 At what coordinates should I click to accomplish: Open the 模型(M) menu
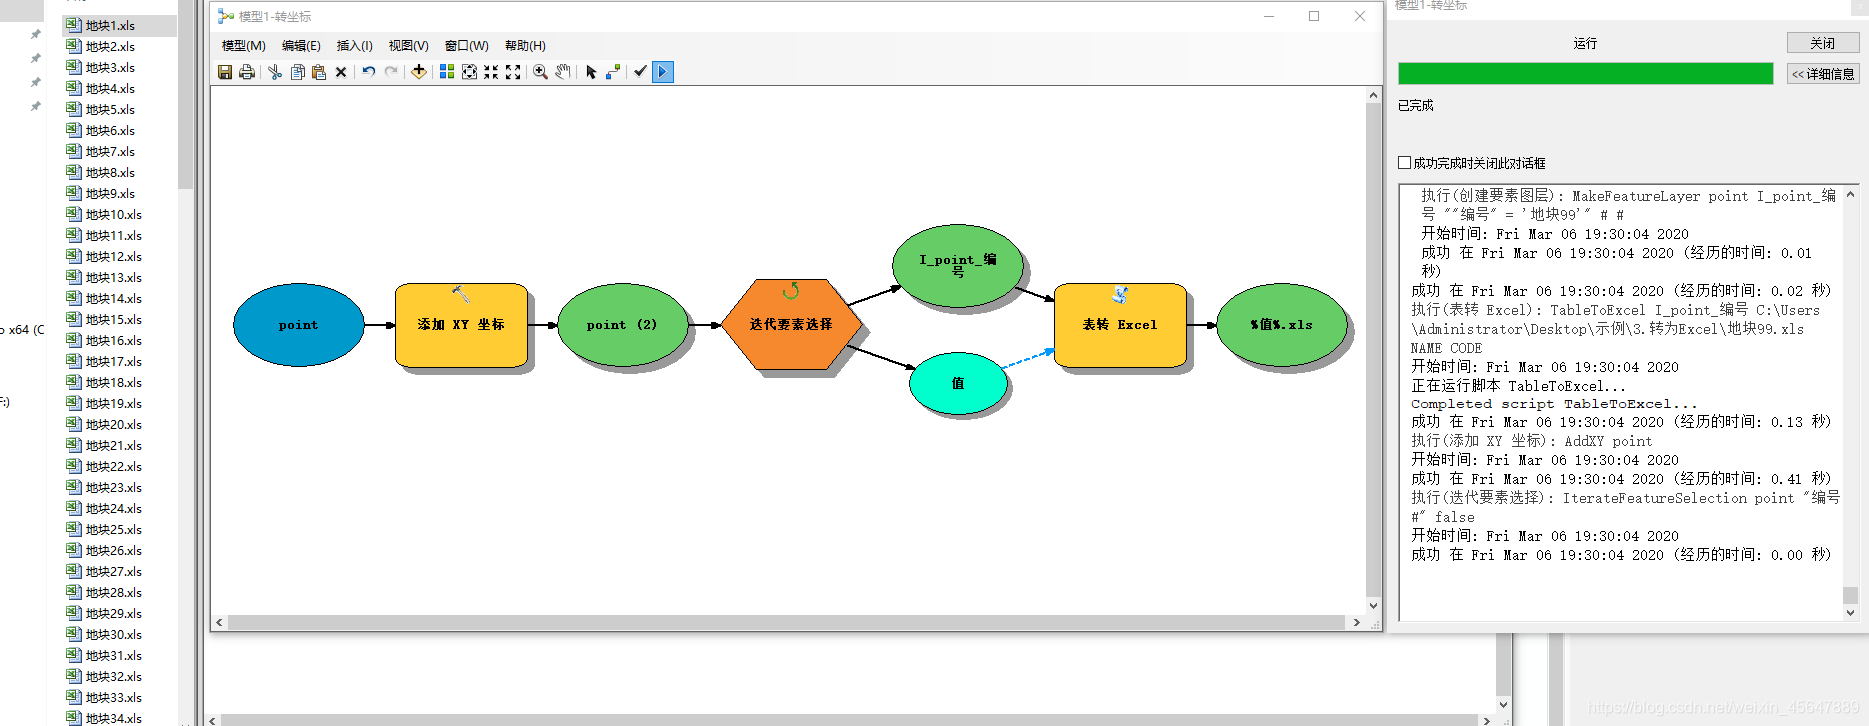[244, 46]
